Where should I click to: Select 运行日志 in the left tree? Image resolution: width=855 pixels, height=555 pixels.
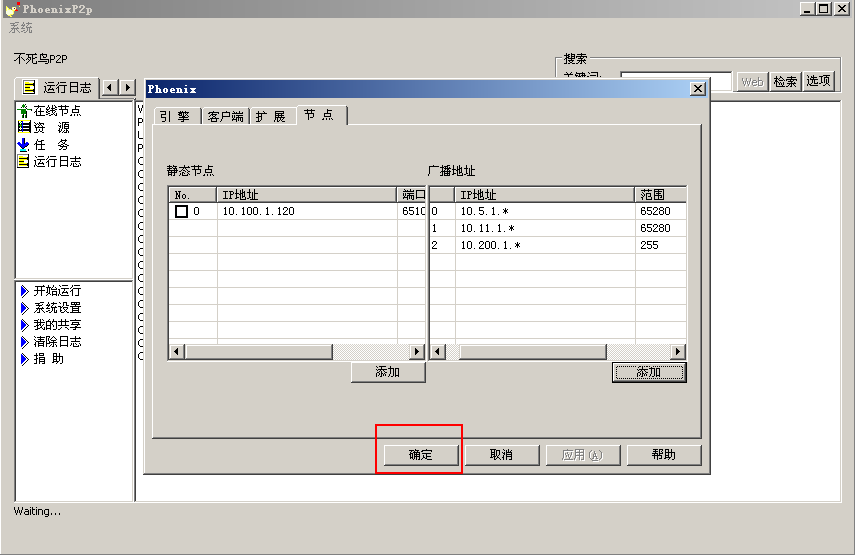click(57, 161)
